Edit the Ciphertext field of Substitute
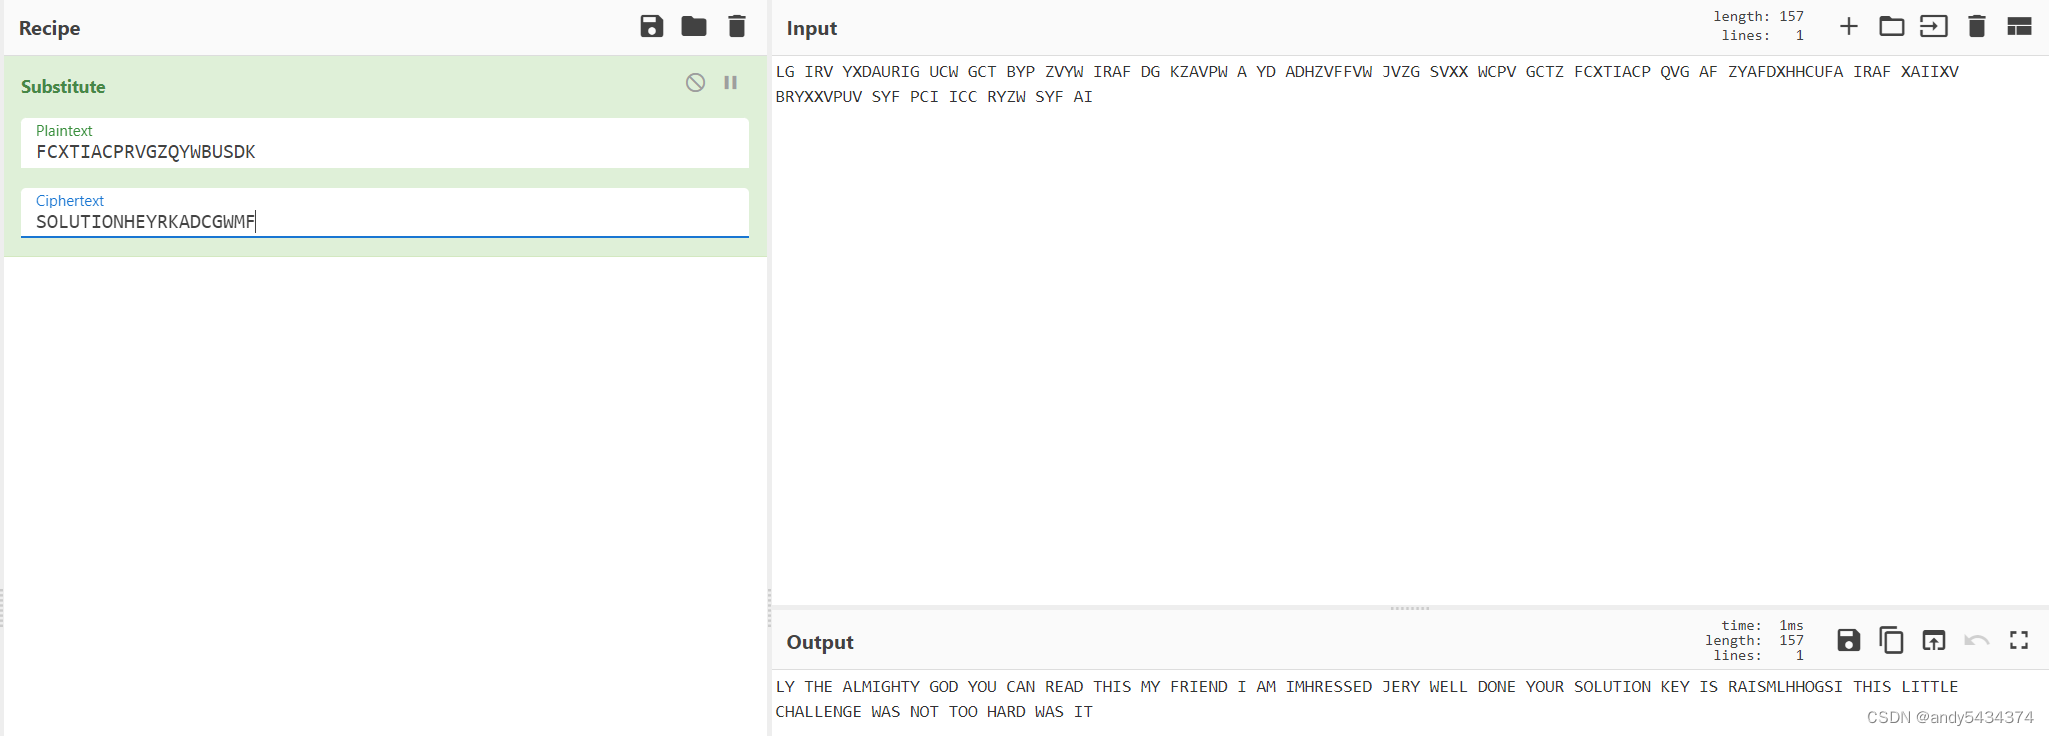This screenshot has width=2049, height=736. (385, 213)
